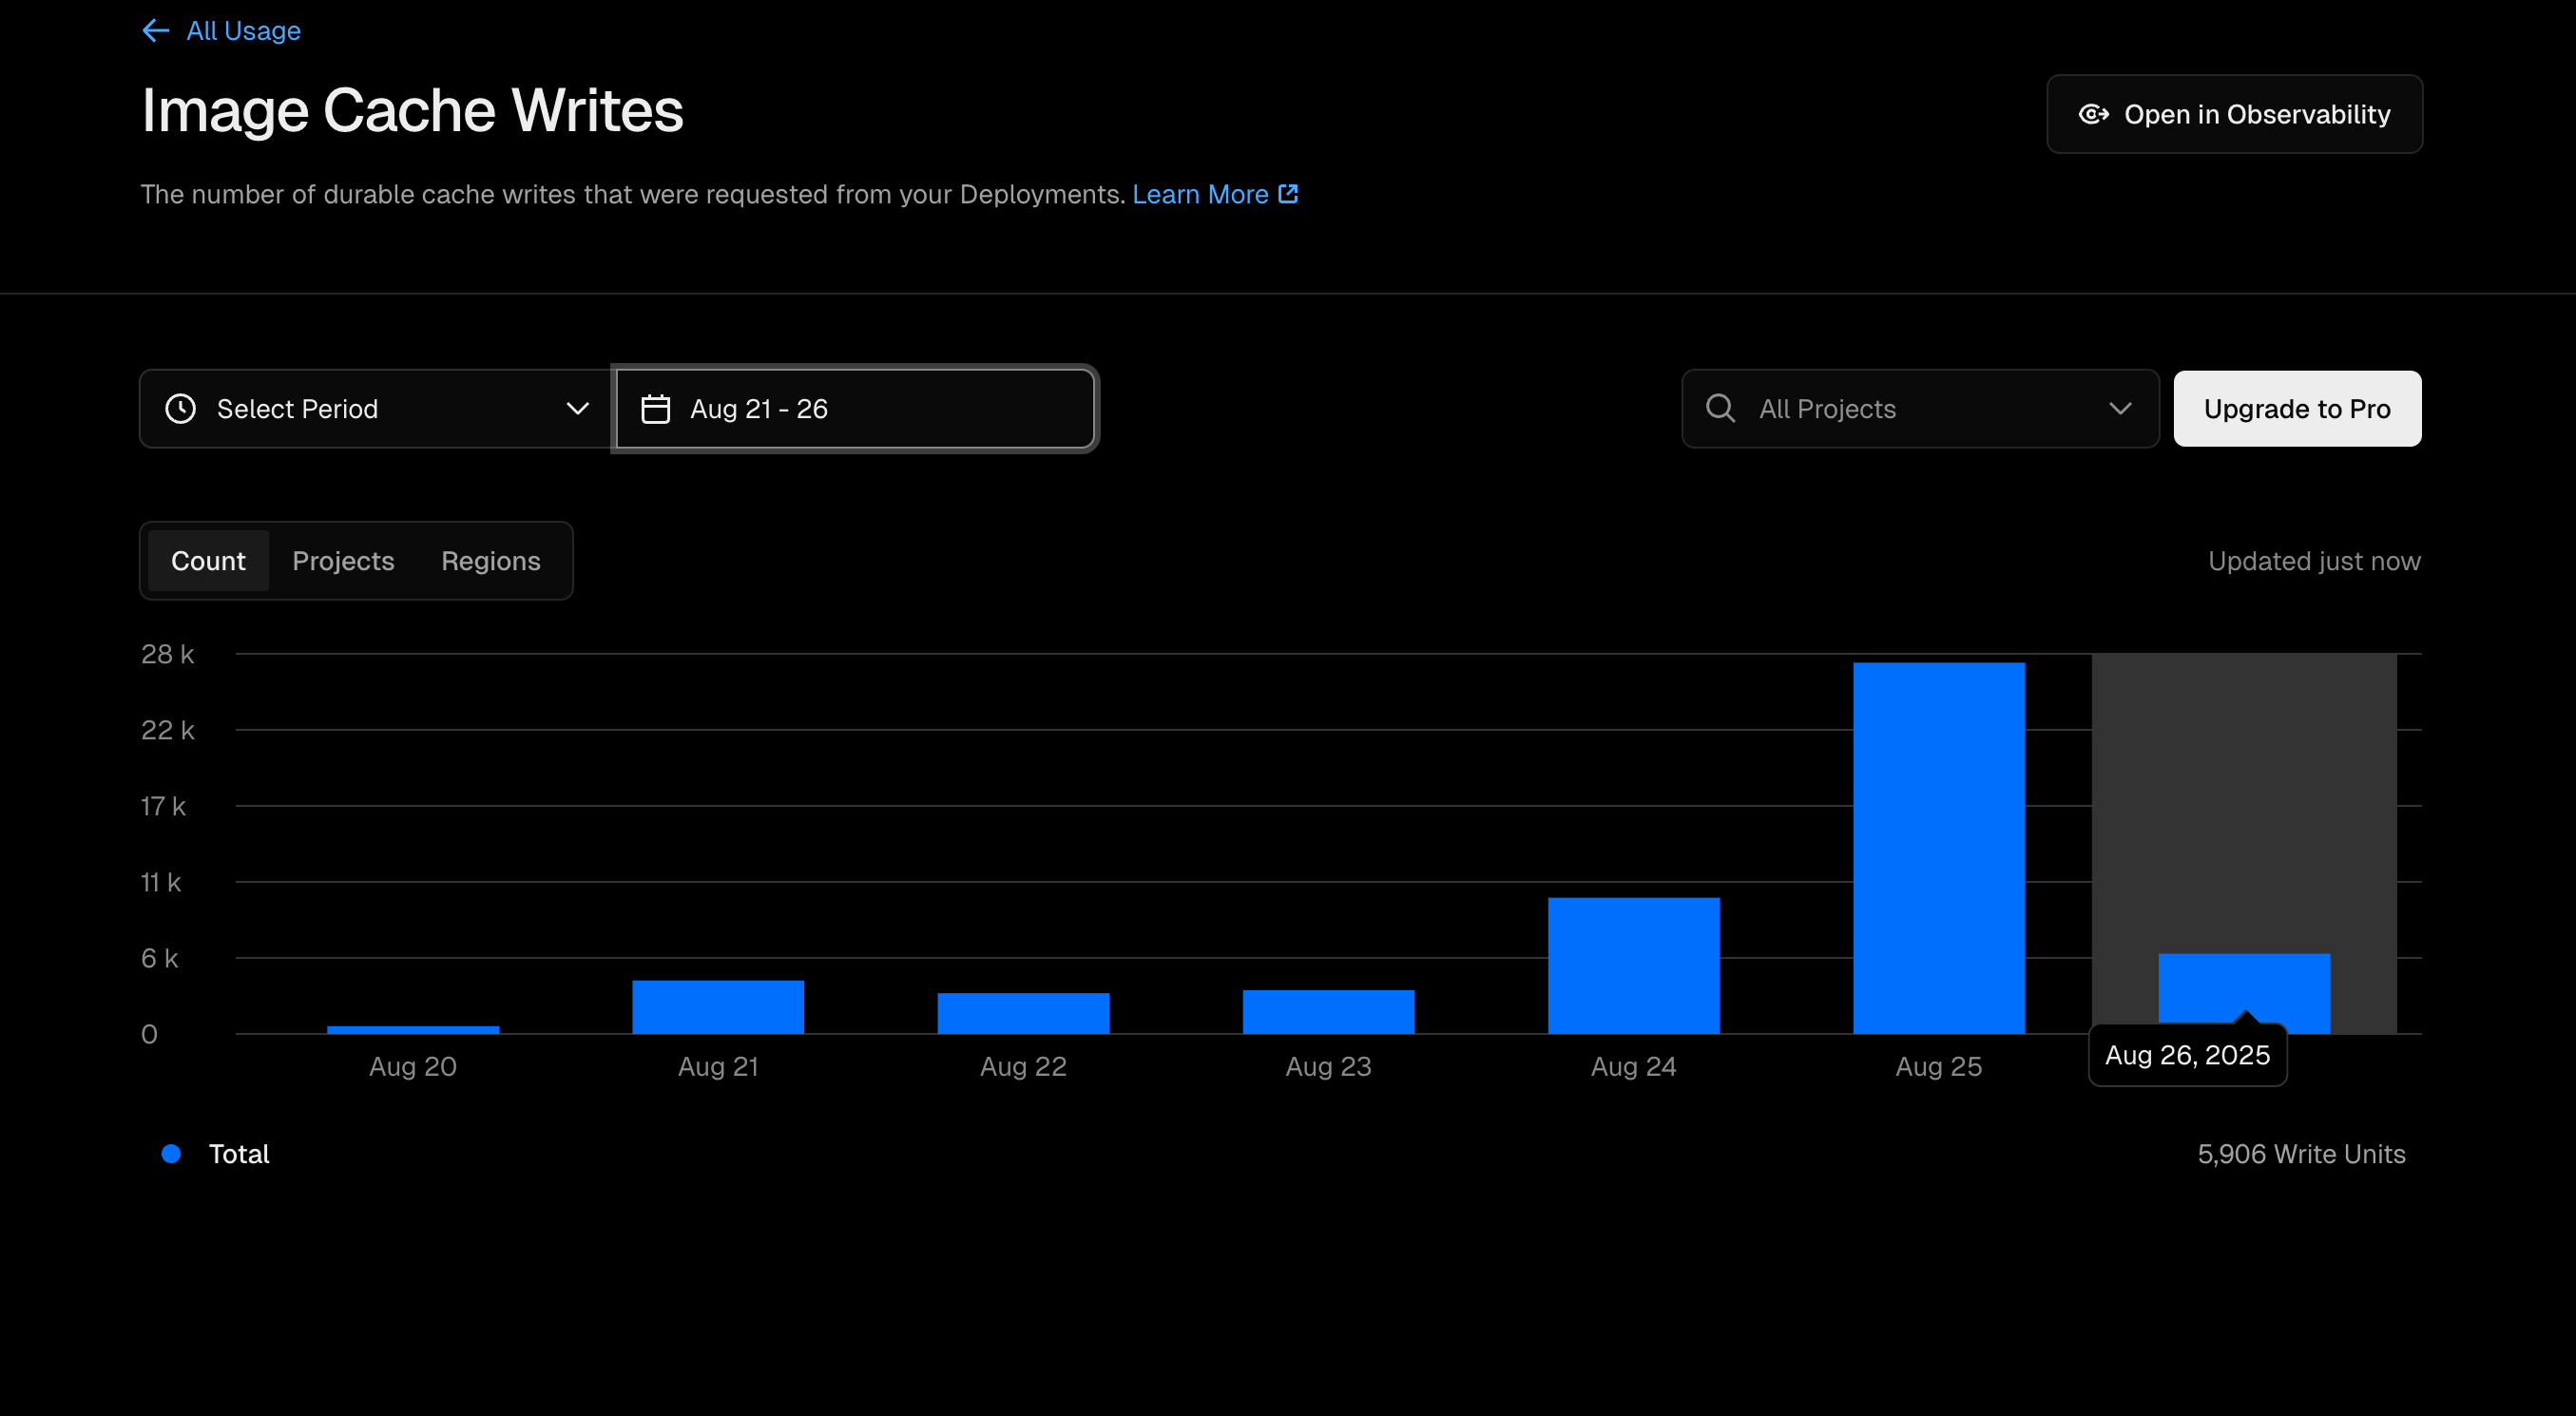The image size is (2576, 1416).
Task: Switch to the Projects tab
Action: [x=343, y=561]
